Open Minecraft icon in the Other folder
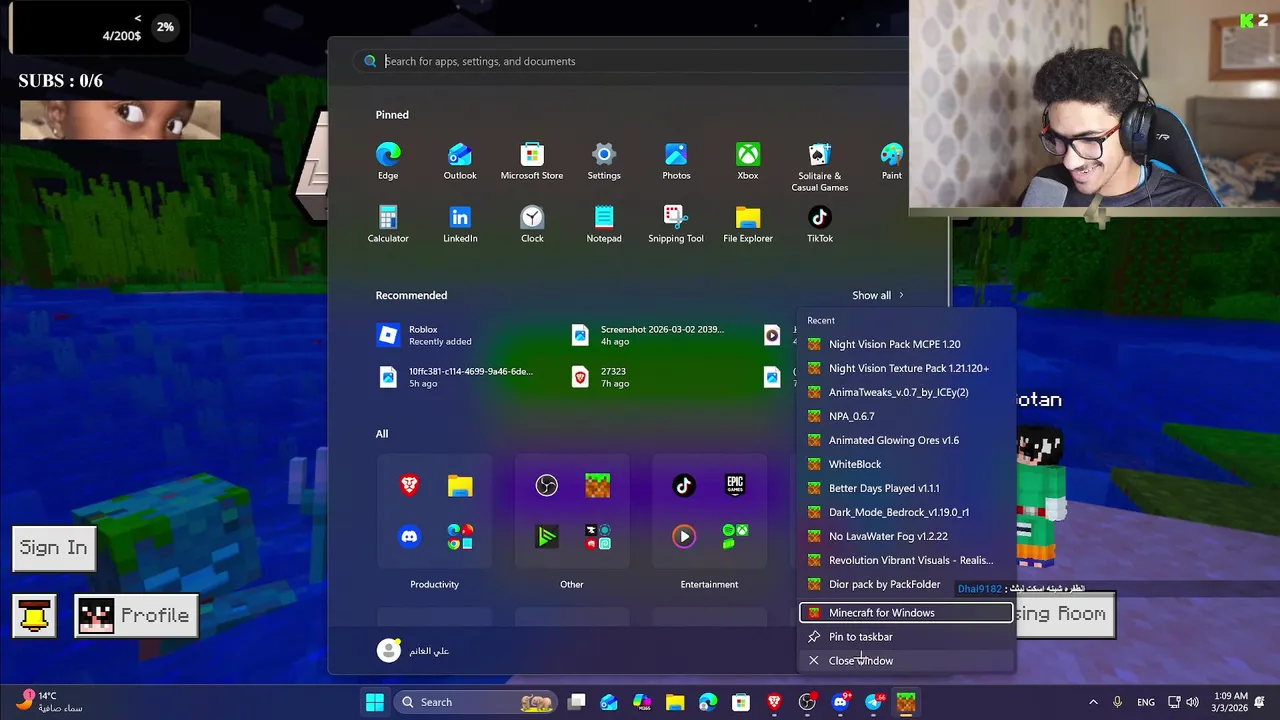This screenshot has width=1280, height=720. pyautogui.click(x=597, y=486)
